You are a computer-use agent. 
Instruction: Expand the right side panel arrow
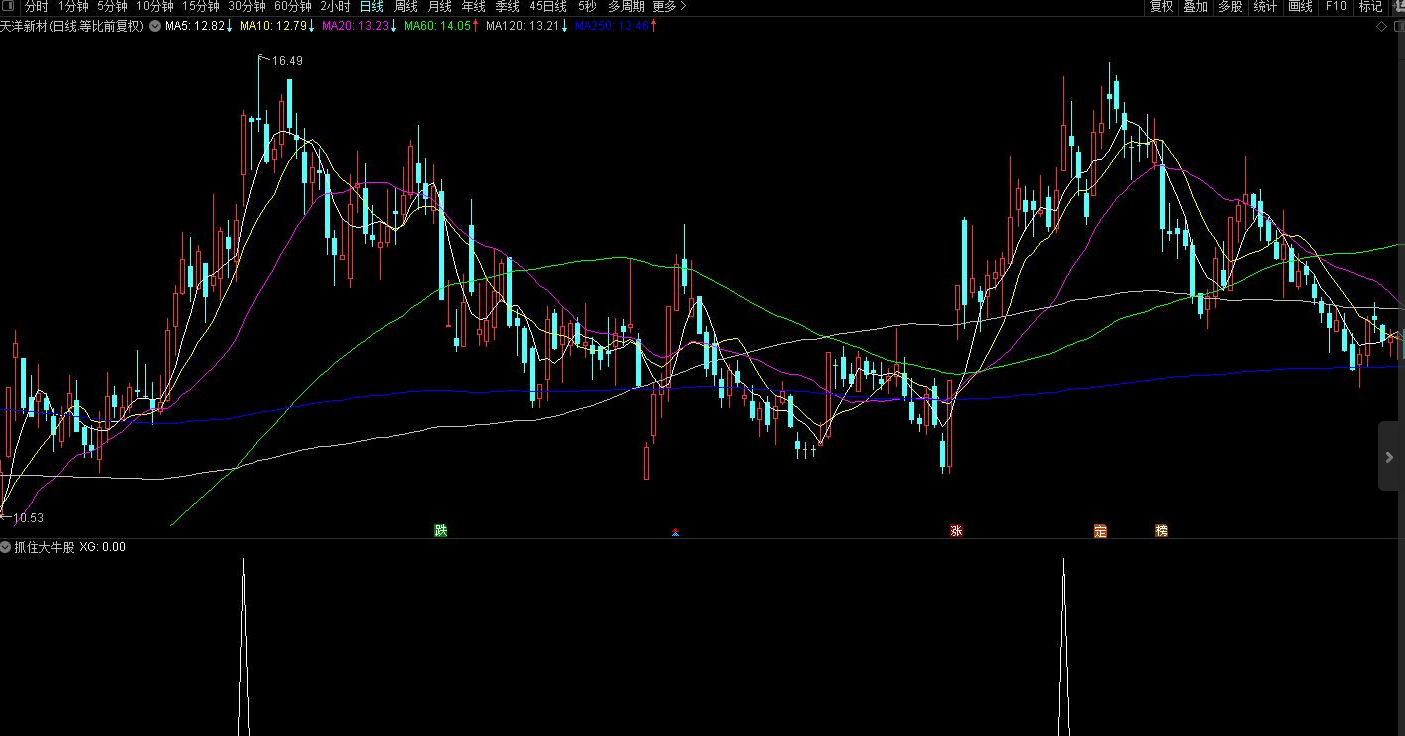coord(1390,457)
